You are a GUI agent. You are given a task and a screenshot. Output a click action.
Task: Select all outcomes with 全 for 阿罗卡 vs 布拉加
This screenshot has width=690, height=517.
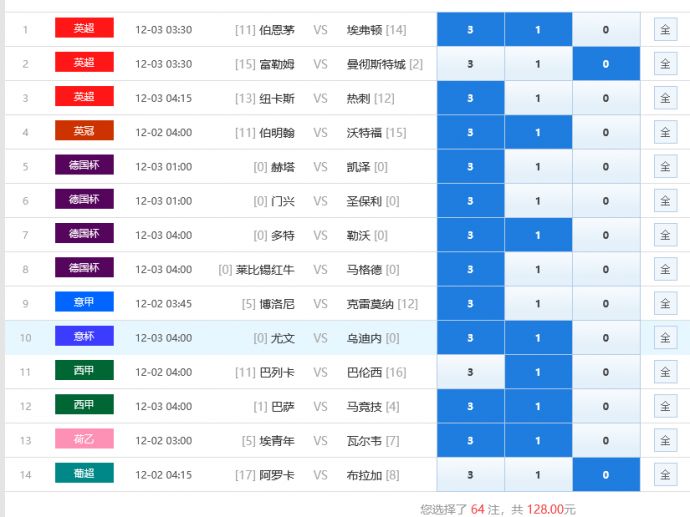[x=665, y=475]
